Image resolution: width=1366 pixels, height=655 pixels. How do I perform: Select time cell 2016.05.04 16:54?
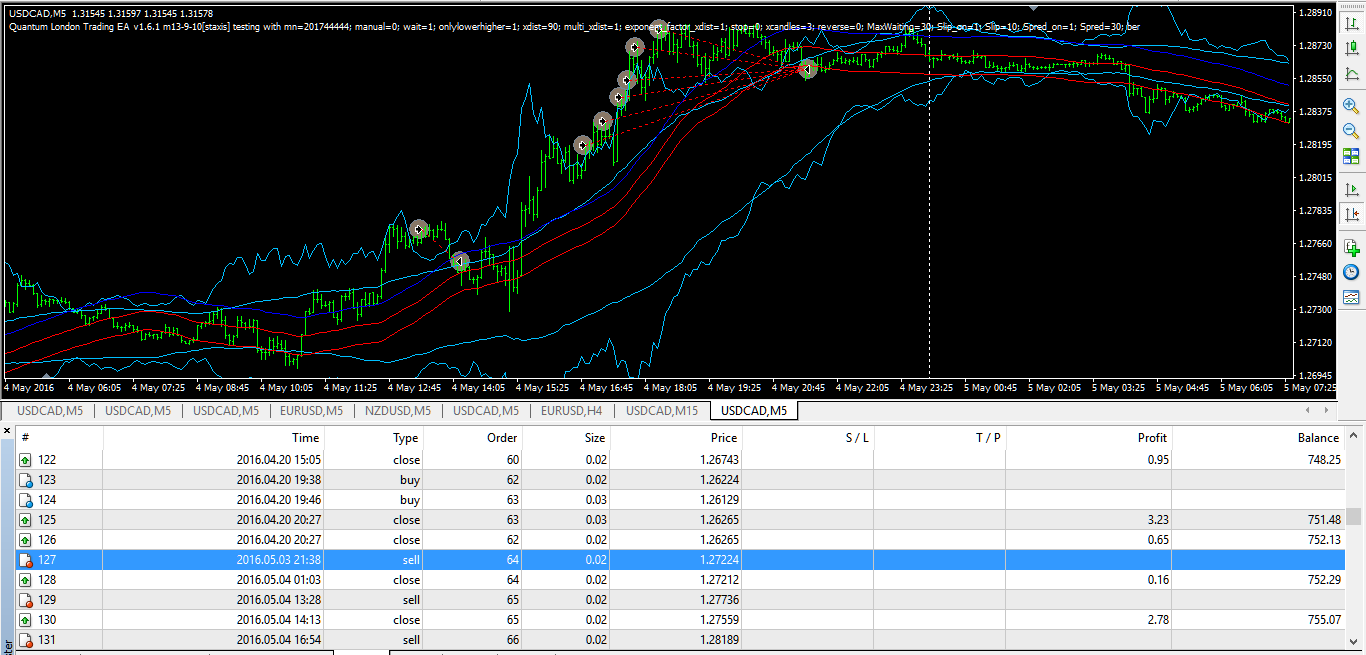point(278,640)
